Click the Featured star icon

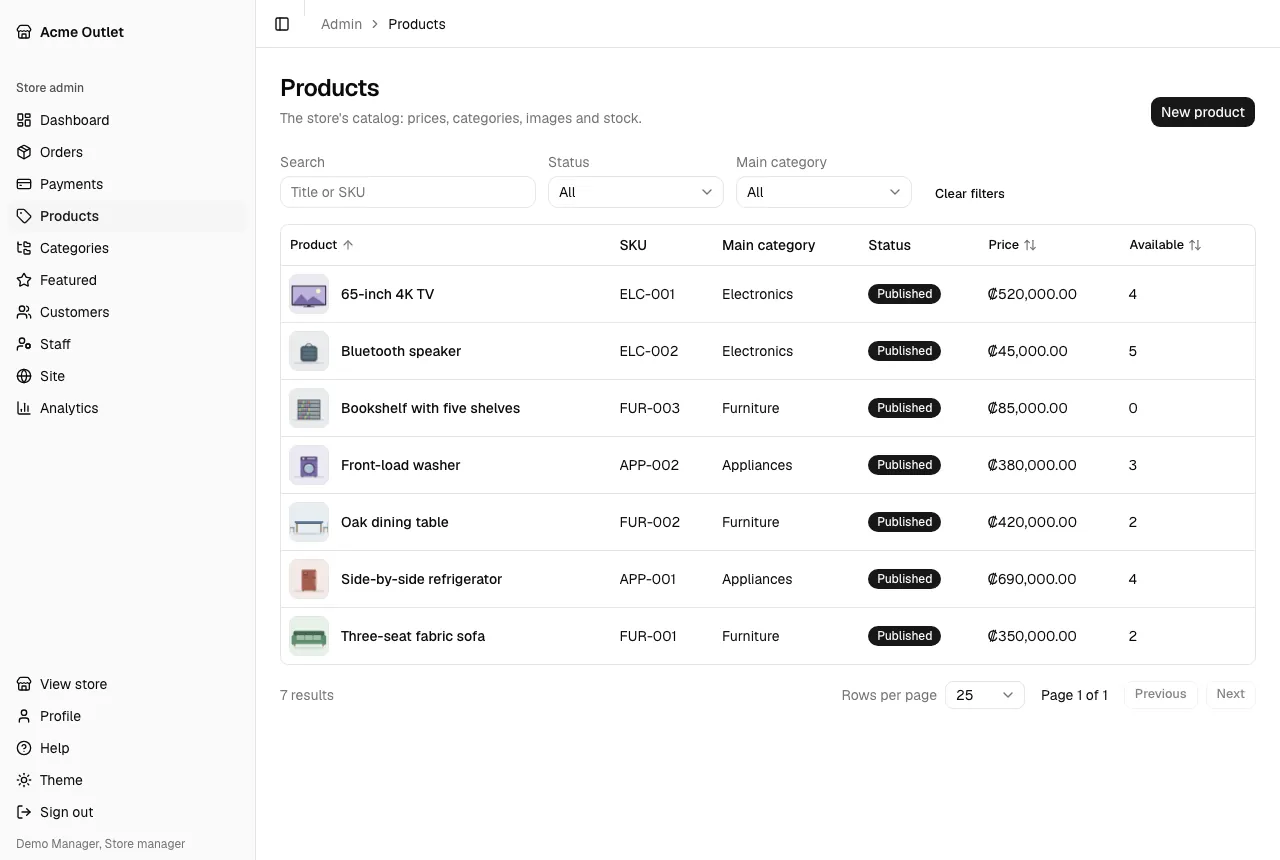(24, 280)
